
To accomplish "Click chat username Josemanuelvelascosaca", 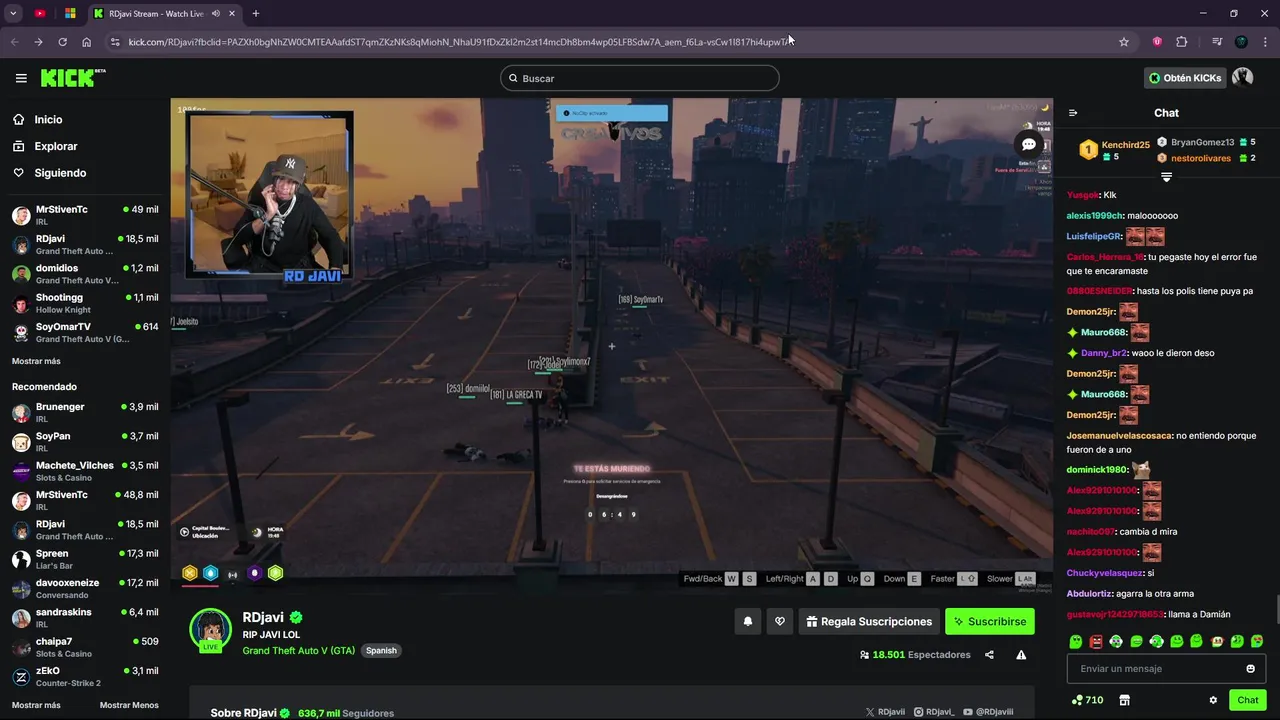I will [1119, 436].
